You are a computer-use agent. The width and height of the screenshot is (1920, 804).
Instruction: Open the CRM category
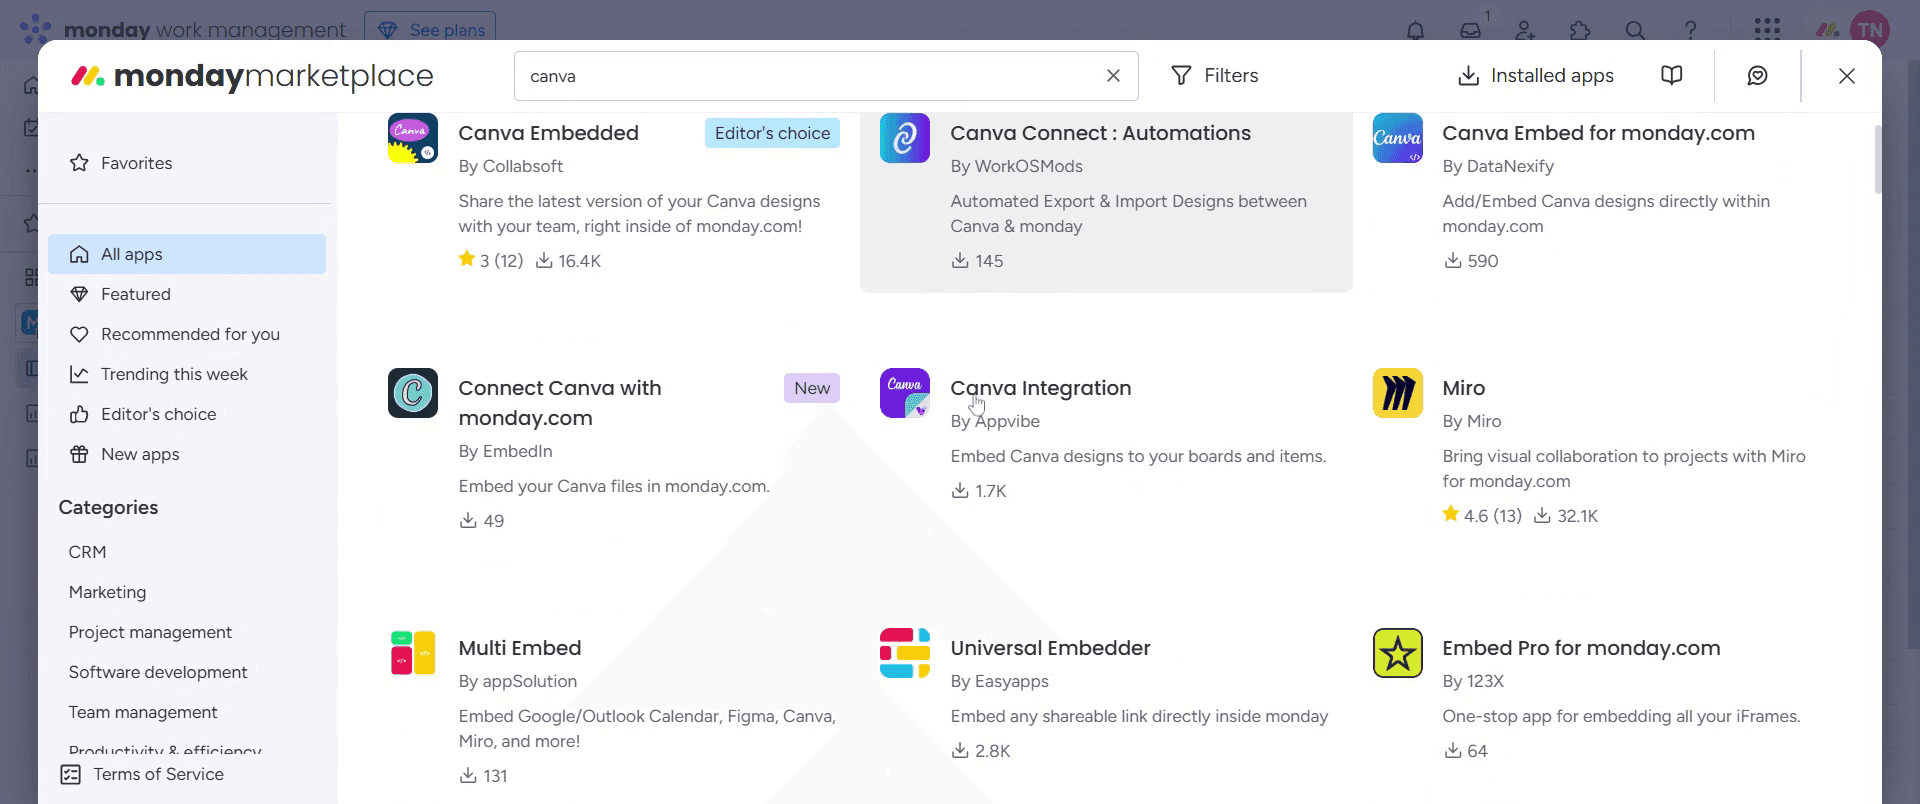(87, 552)
